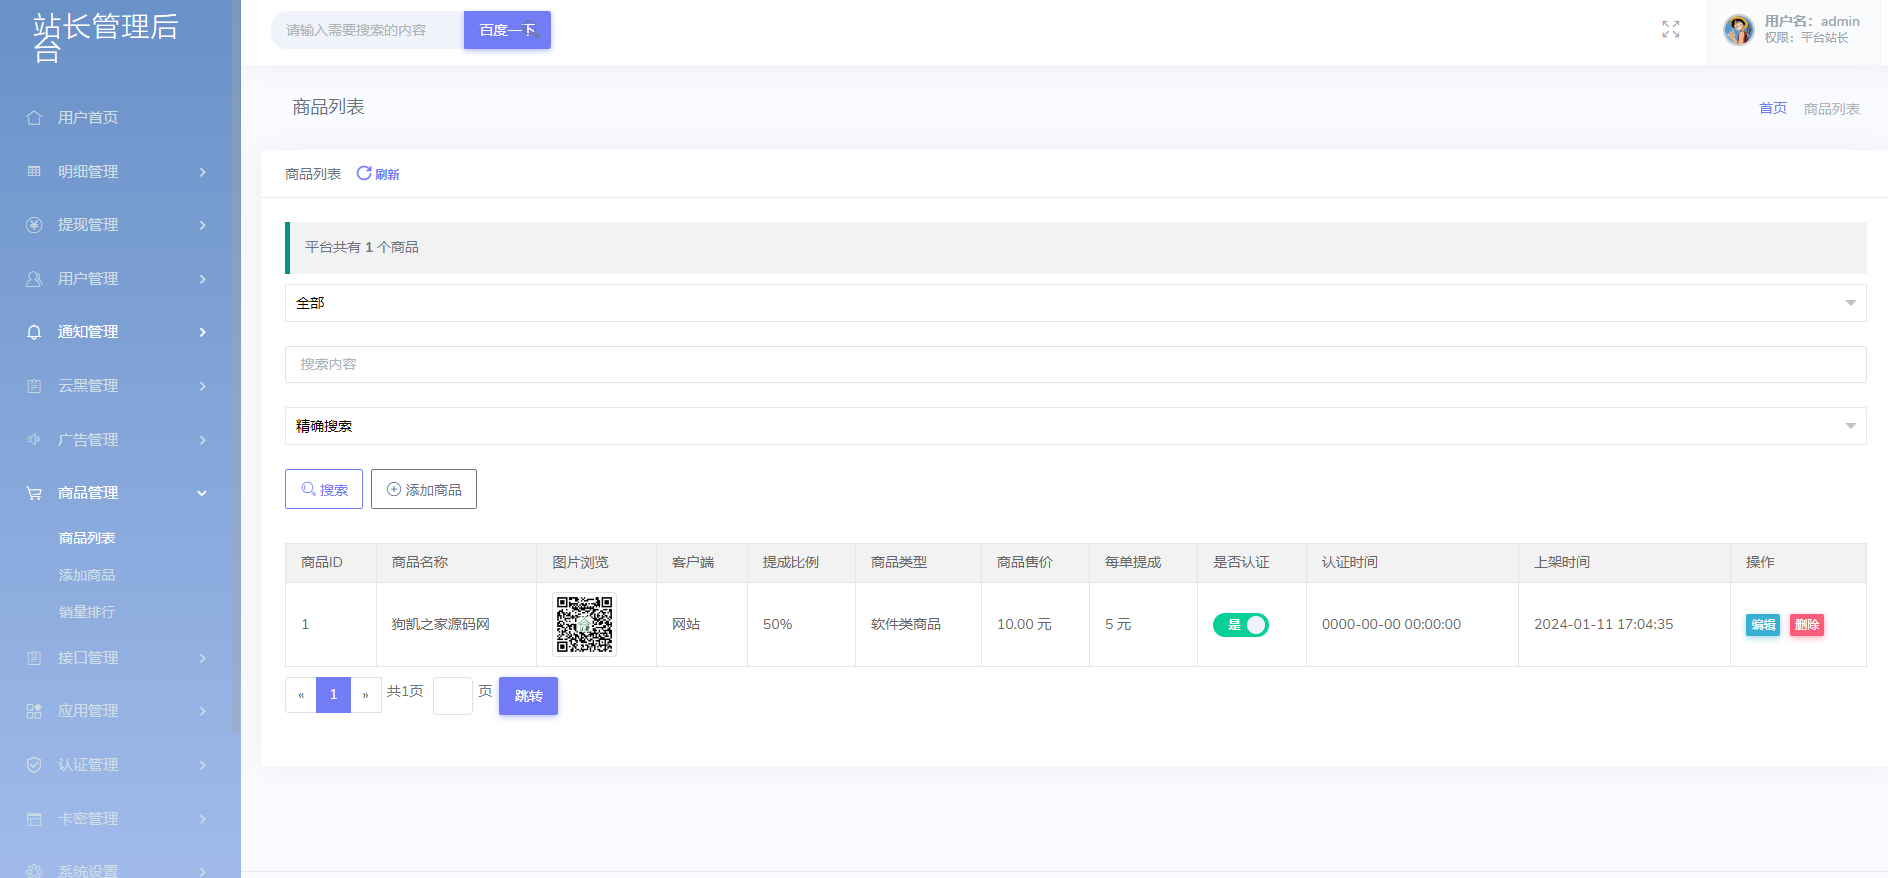Click the fullscreen toggle icon in header

point(1670,30)
